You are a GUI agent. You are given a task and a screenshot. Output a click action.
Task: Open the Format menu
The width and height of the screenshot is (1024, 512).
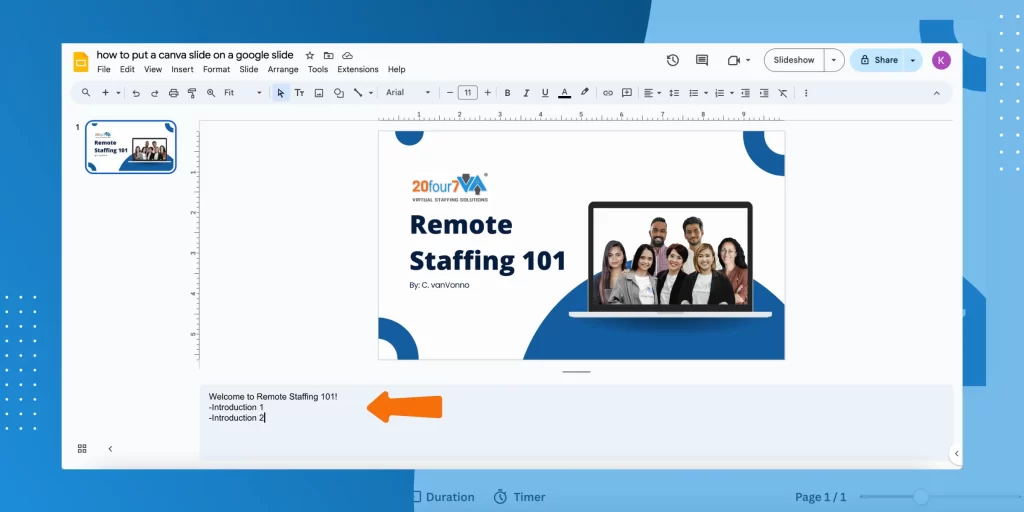[216, 69]
